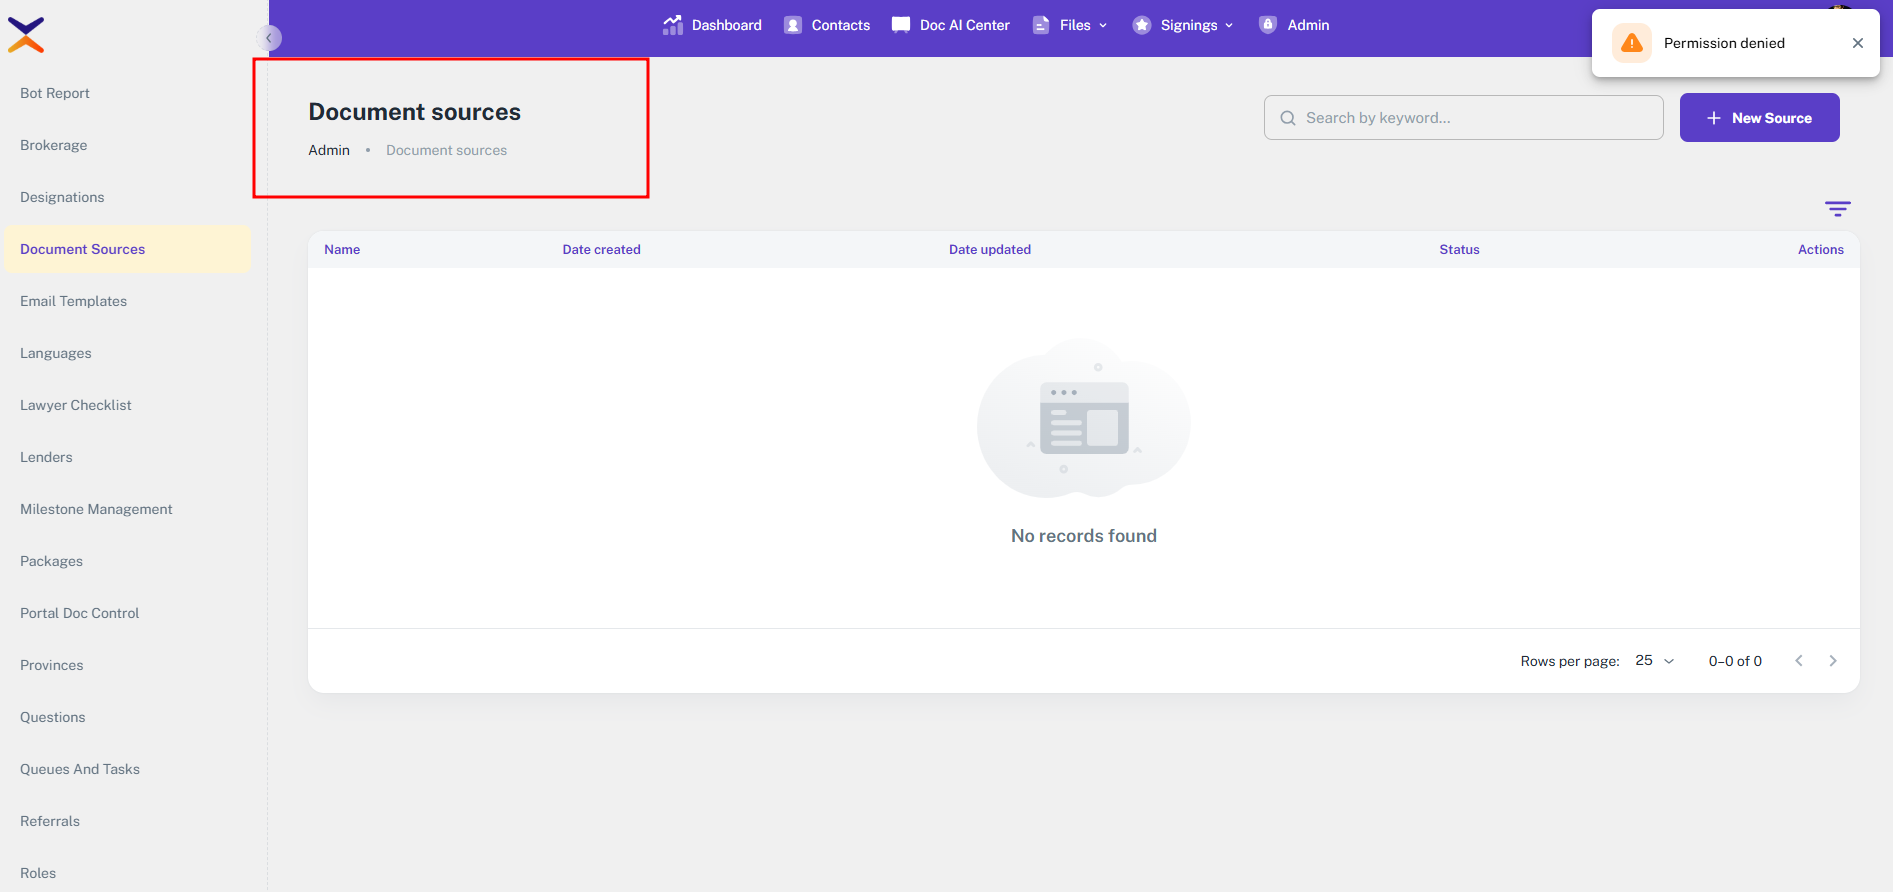This screenshot has height=892, width=1893.
Task: Click the filter icon above the table
Action: point(1837,208)
